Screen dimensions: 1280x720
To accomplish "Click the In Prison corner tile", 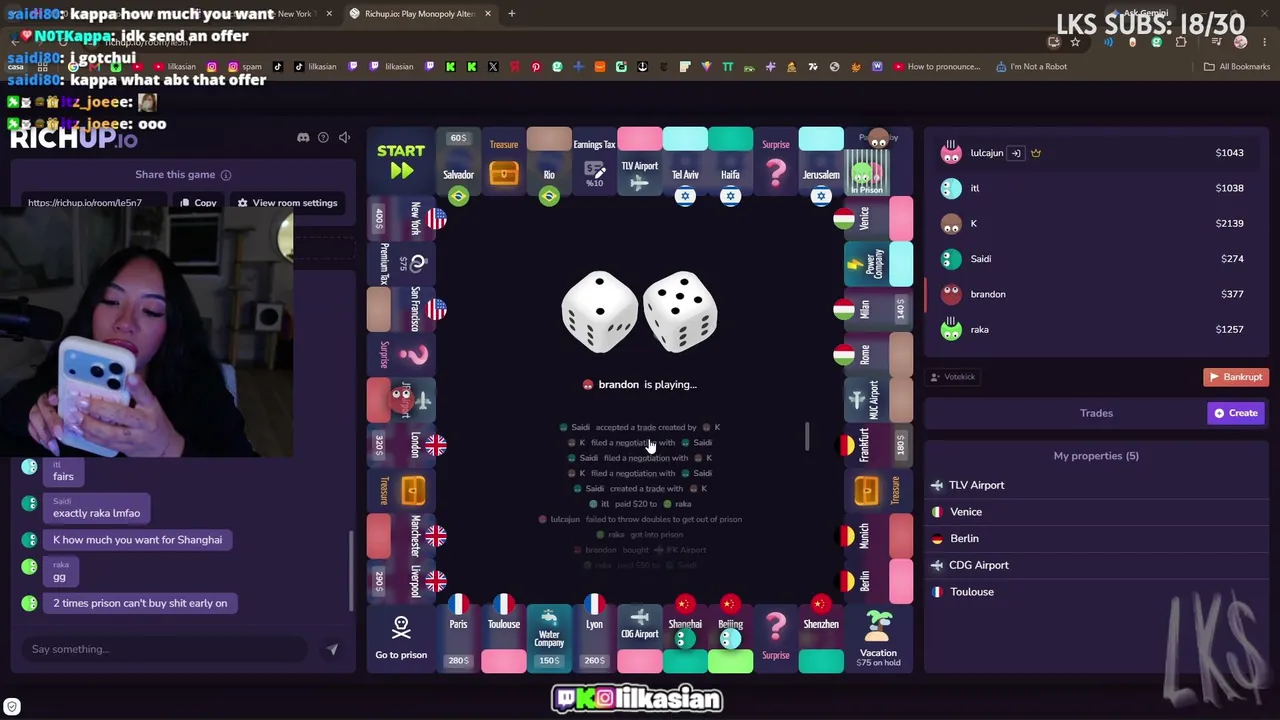I will click(x=878, y=161).
